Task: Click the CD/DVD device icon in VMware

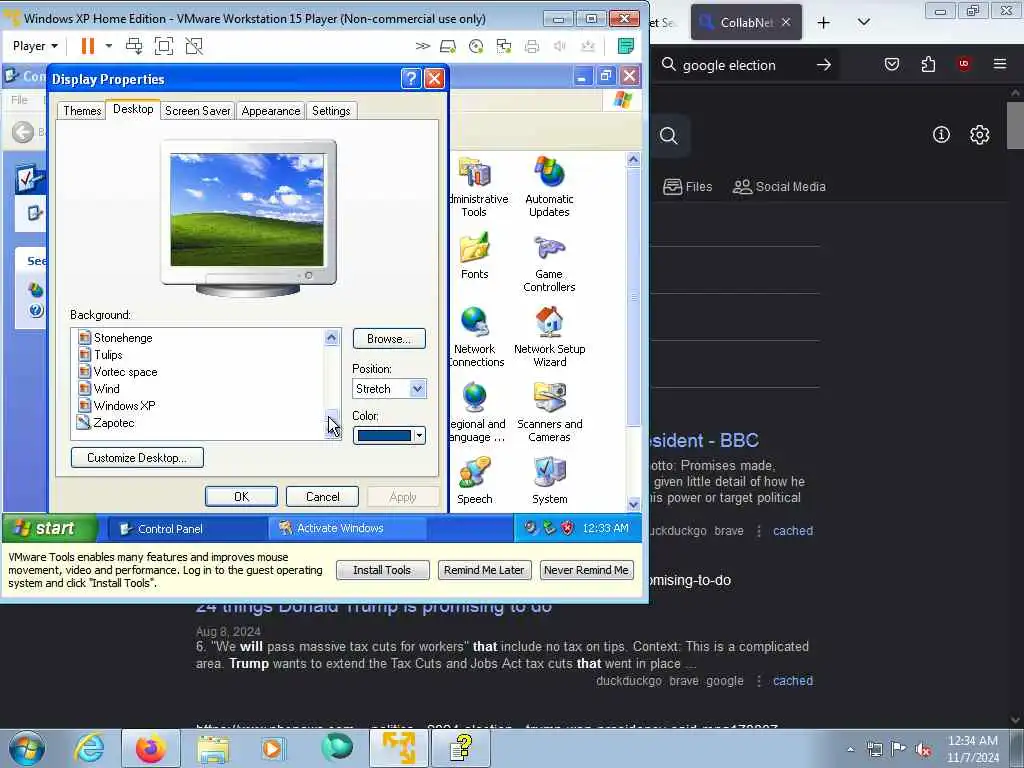Action: 476,46
